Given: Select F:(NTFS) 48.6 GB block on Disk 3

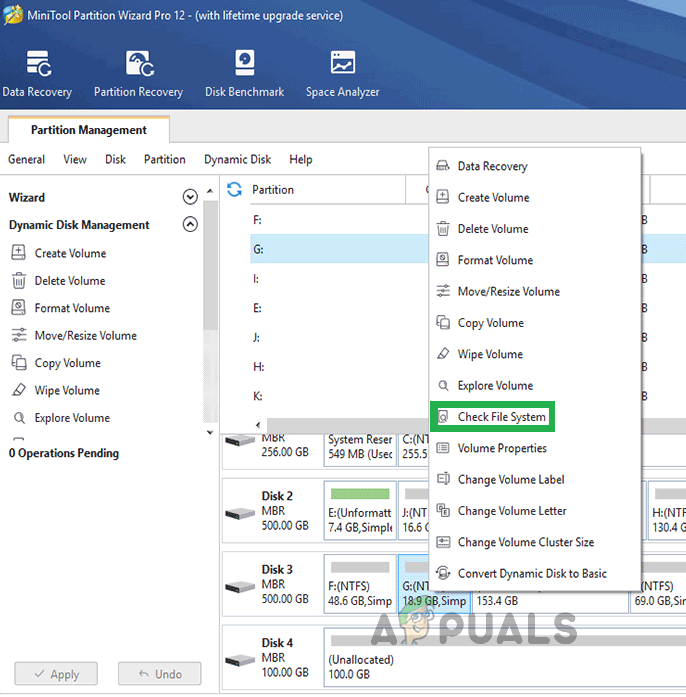Looking at the screenshot, I should point(360,584).
